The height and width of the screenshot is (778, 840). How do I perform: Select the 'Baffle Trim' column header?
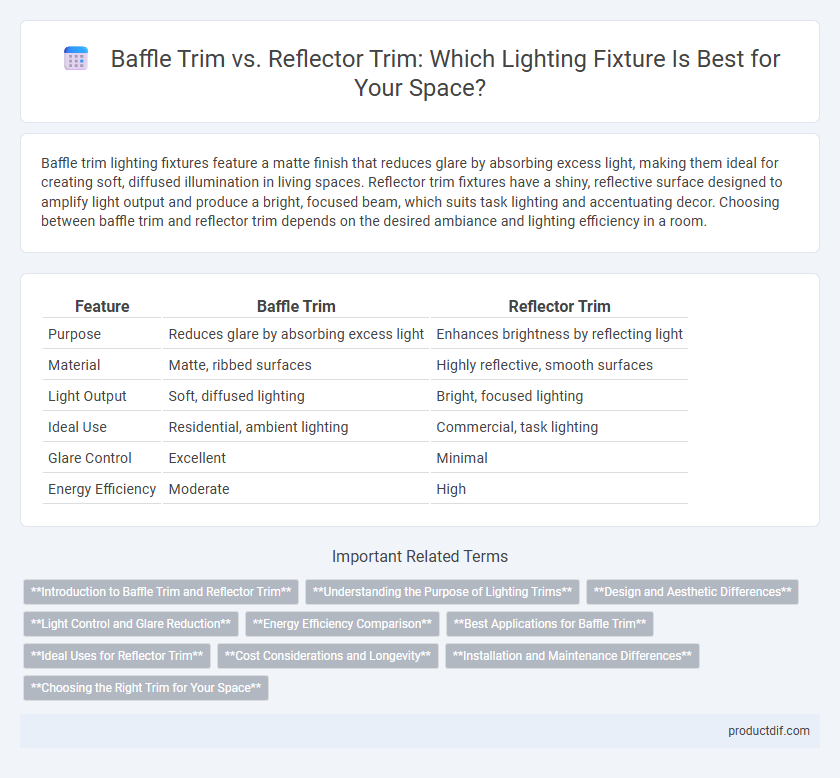pyautogui.click(x=296, y=306)
